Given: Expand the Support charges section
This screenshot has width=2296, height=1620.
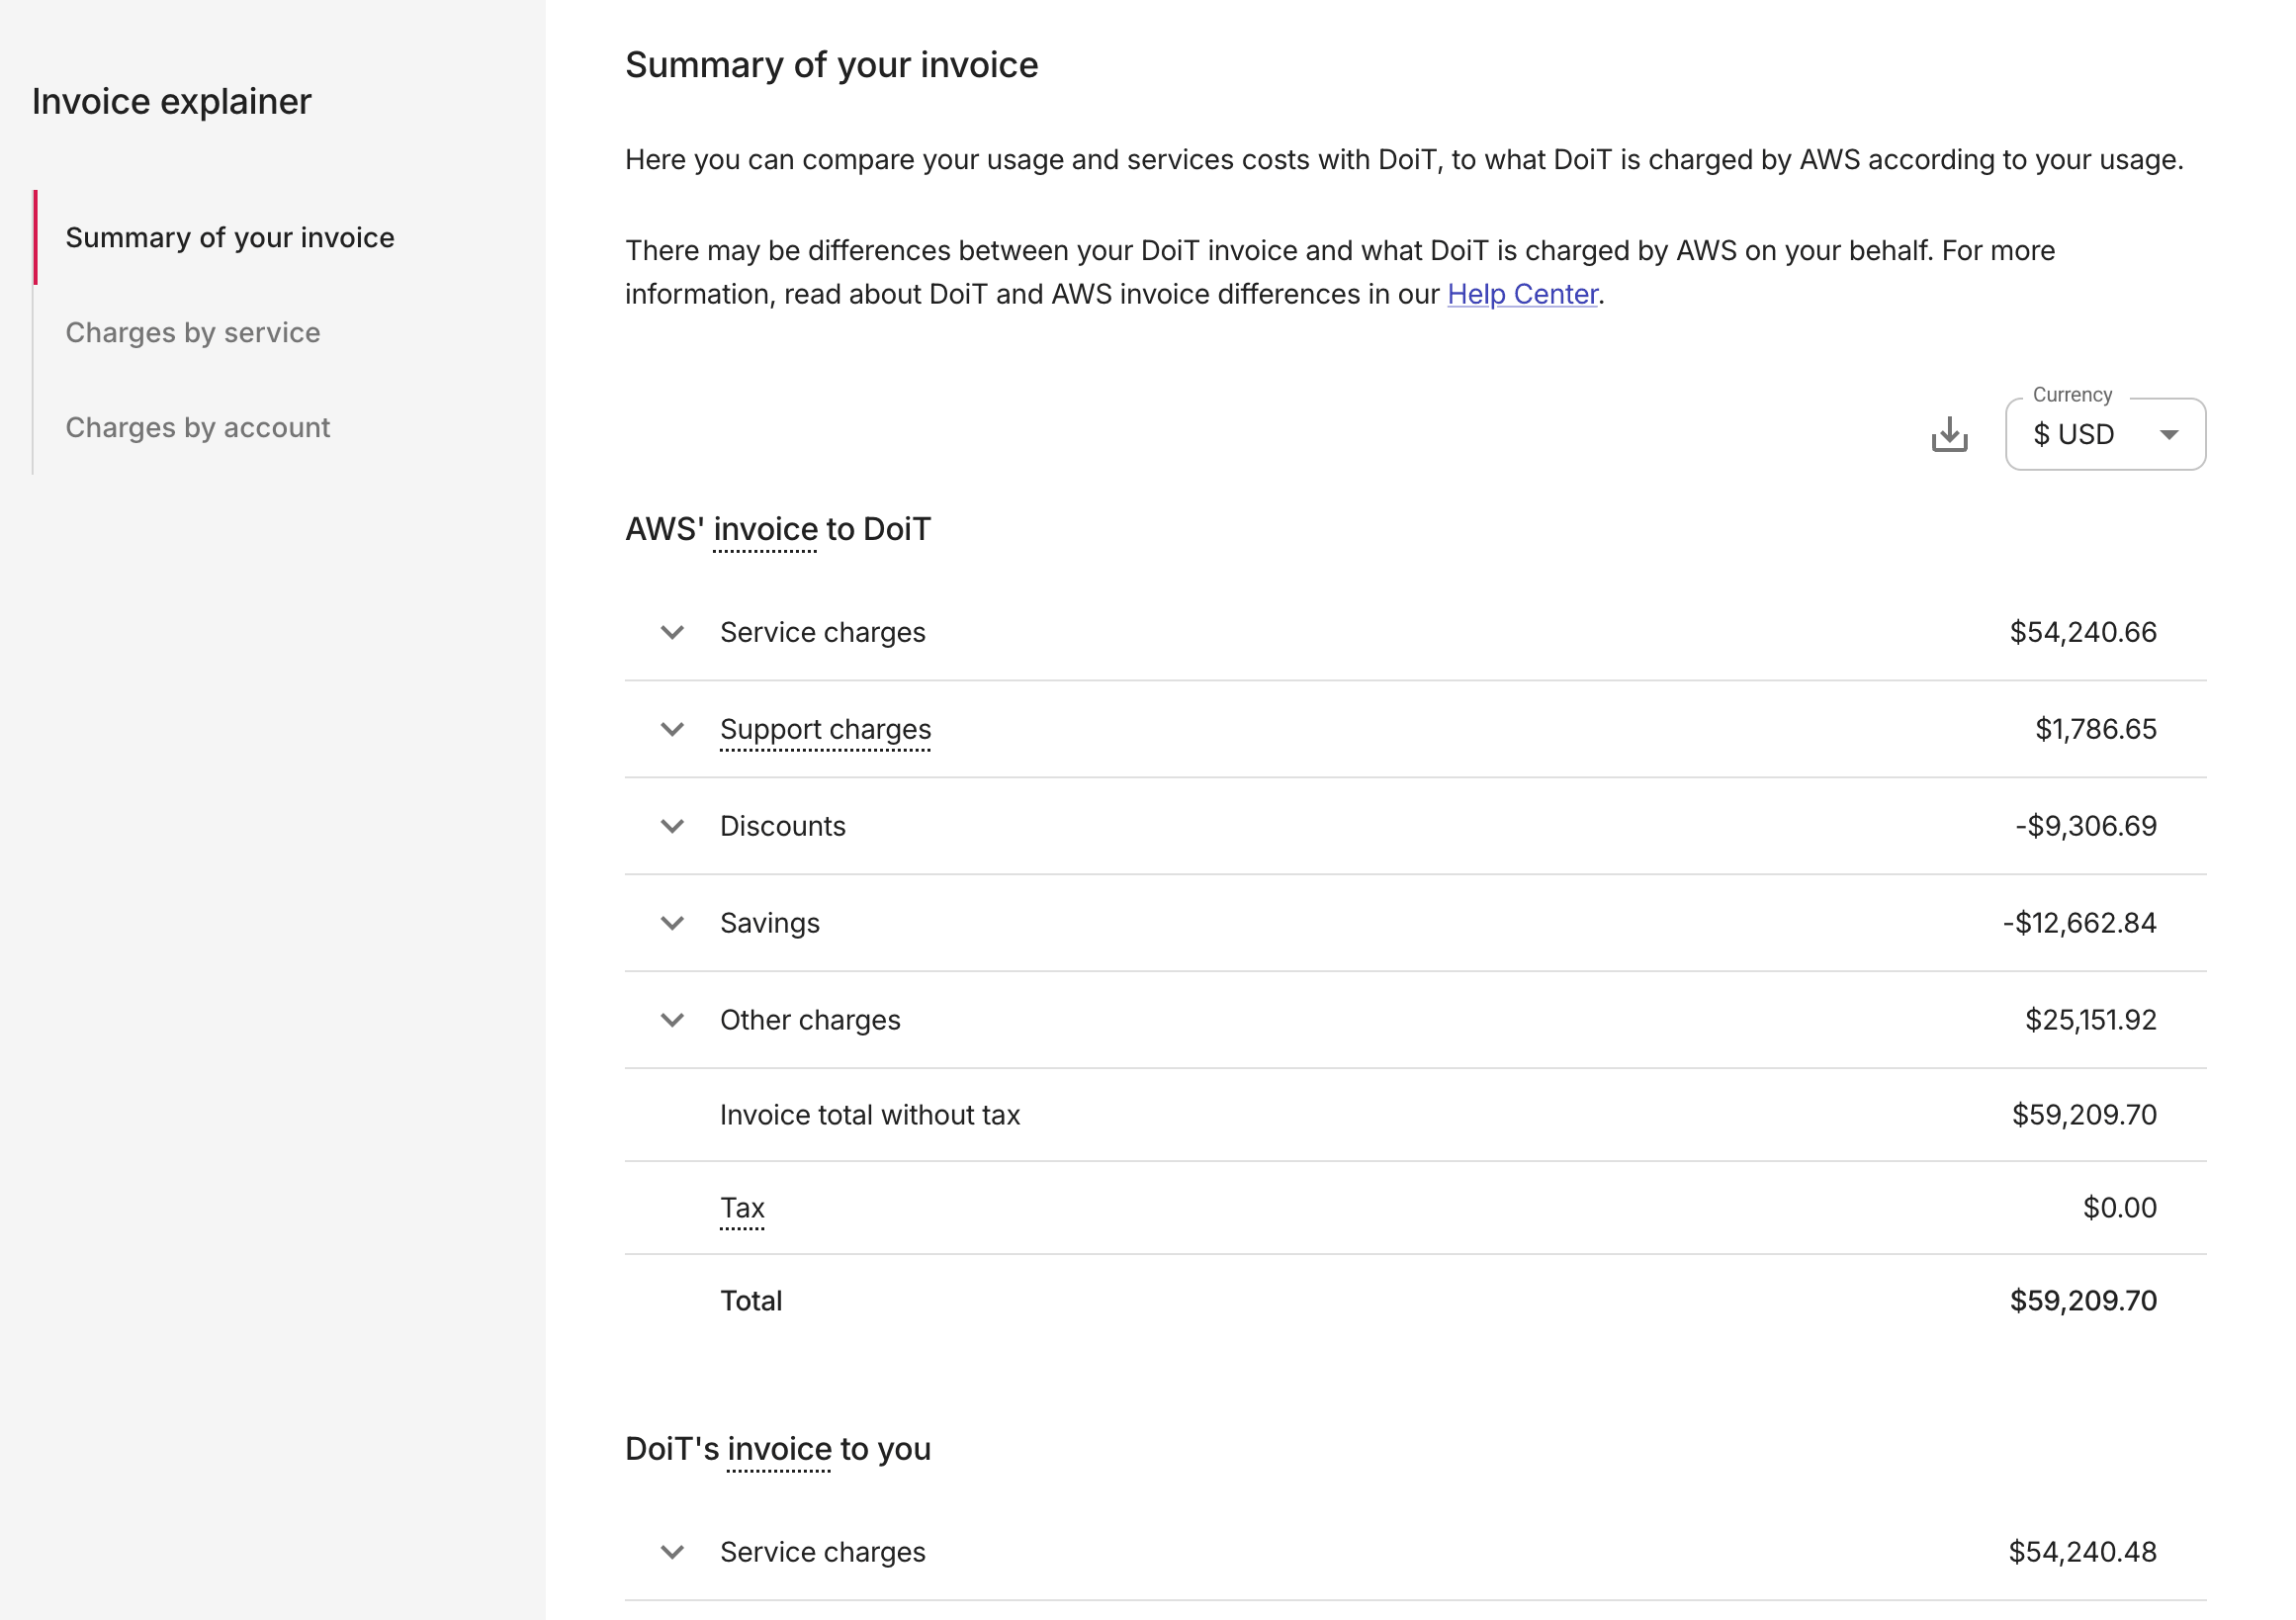Looking at the screenshot, I should pos(672,729).
